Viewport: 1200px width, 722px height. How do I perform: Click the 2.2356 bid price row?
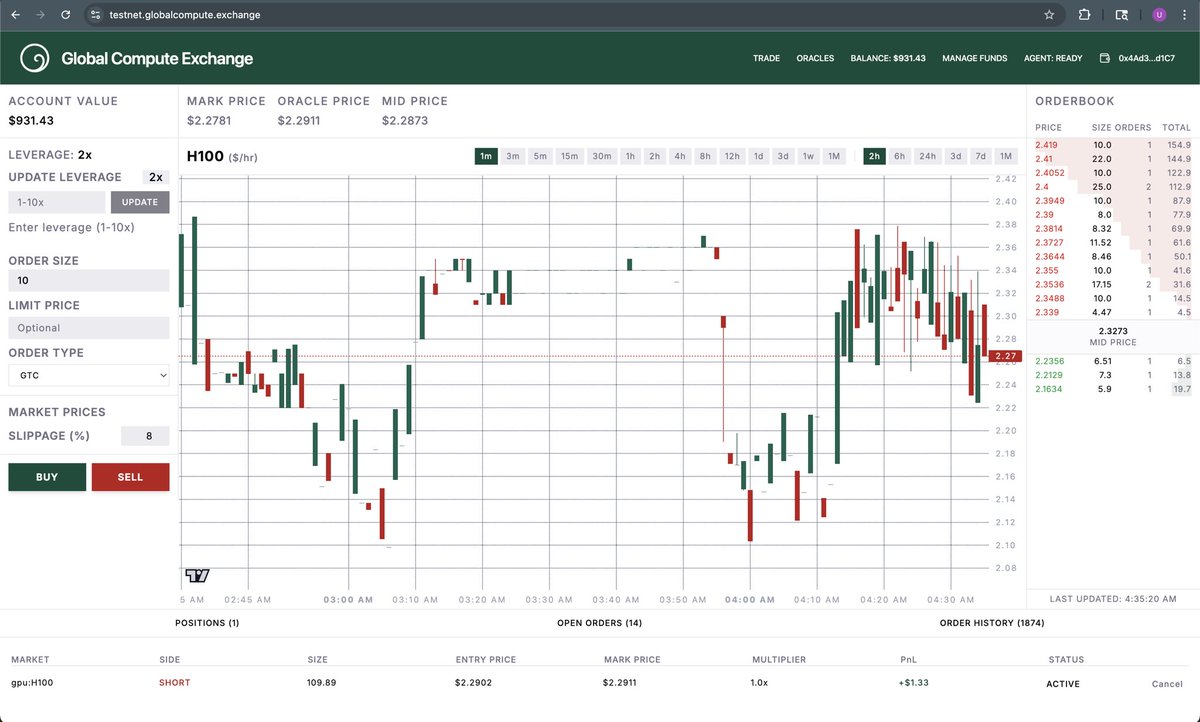pos(1113,361)
